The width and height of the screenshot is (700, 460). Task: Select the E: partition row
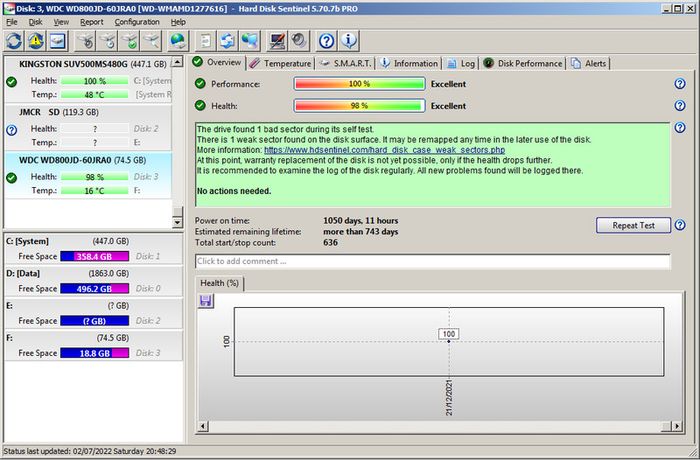(x=93, y=313)
